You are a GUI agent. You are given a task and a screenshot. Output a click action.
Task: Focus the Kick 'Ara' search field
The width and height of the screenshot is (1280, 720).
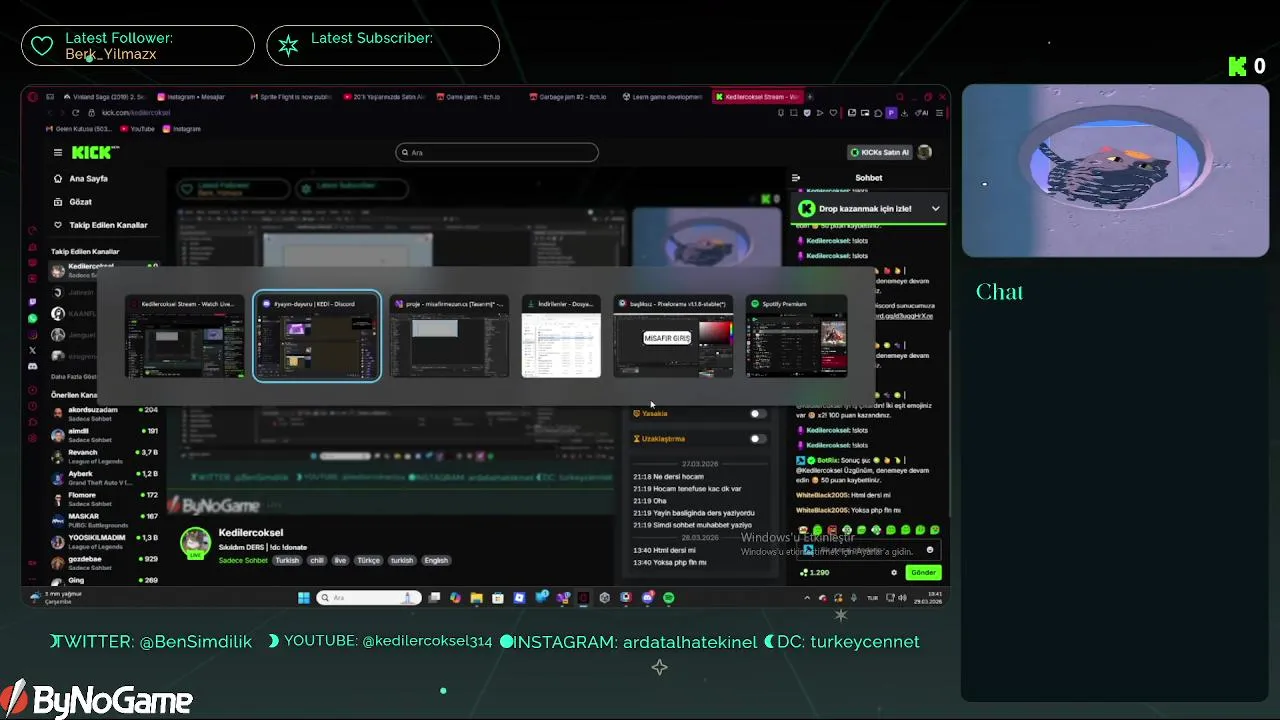click(x=497, y=152)
